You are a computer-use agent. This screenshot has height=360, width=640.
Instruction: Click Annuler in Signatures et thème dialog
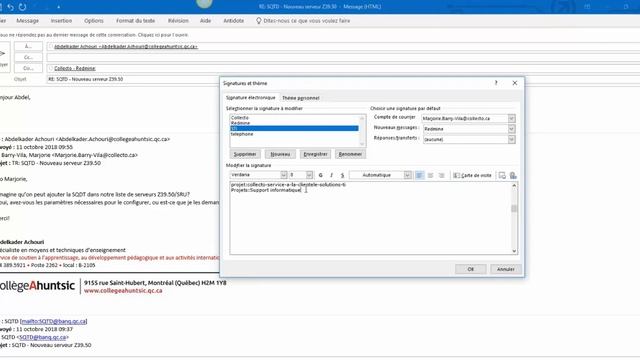(x=505, y=269)
